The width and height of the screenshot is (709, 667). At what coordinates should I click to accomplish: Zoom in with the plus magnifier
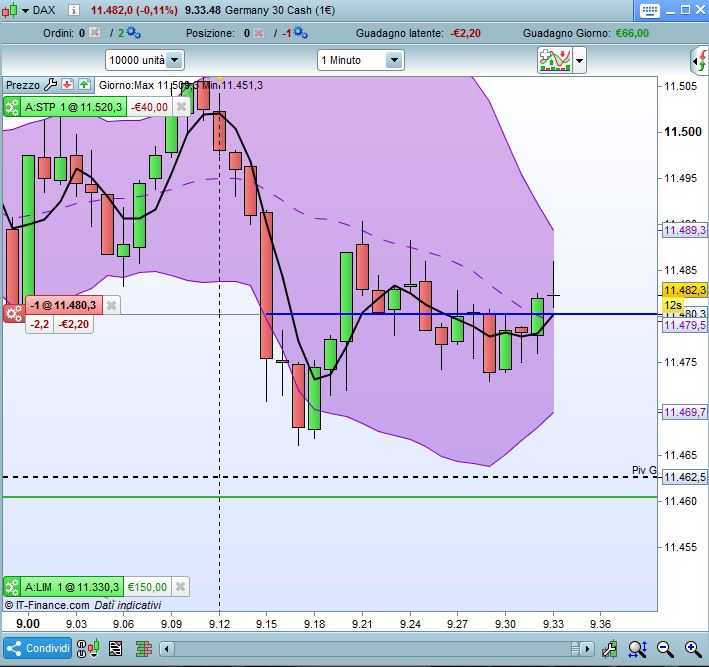tap(693, 649)
